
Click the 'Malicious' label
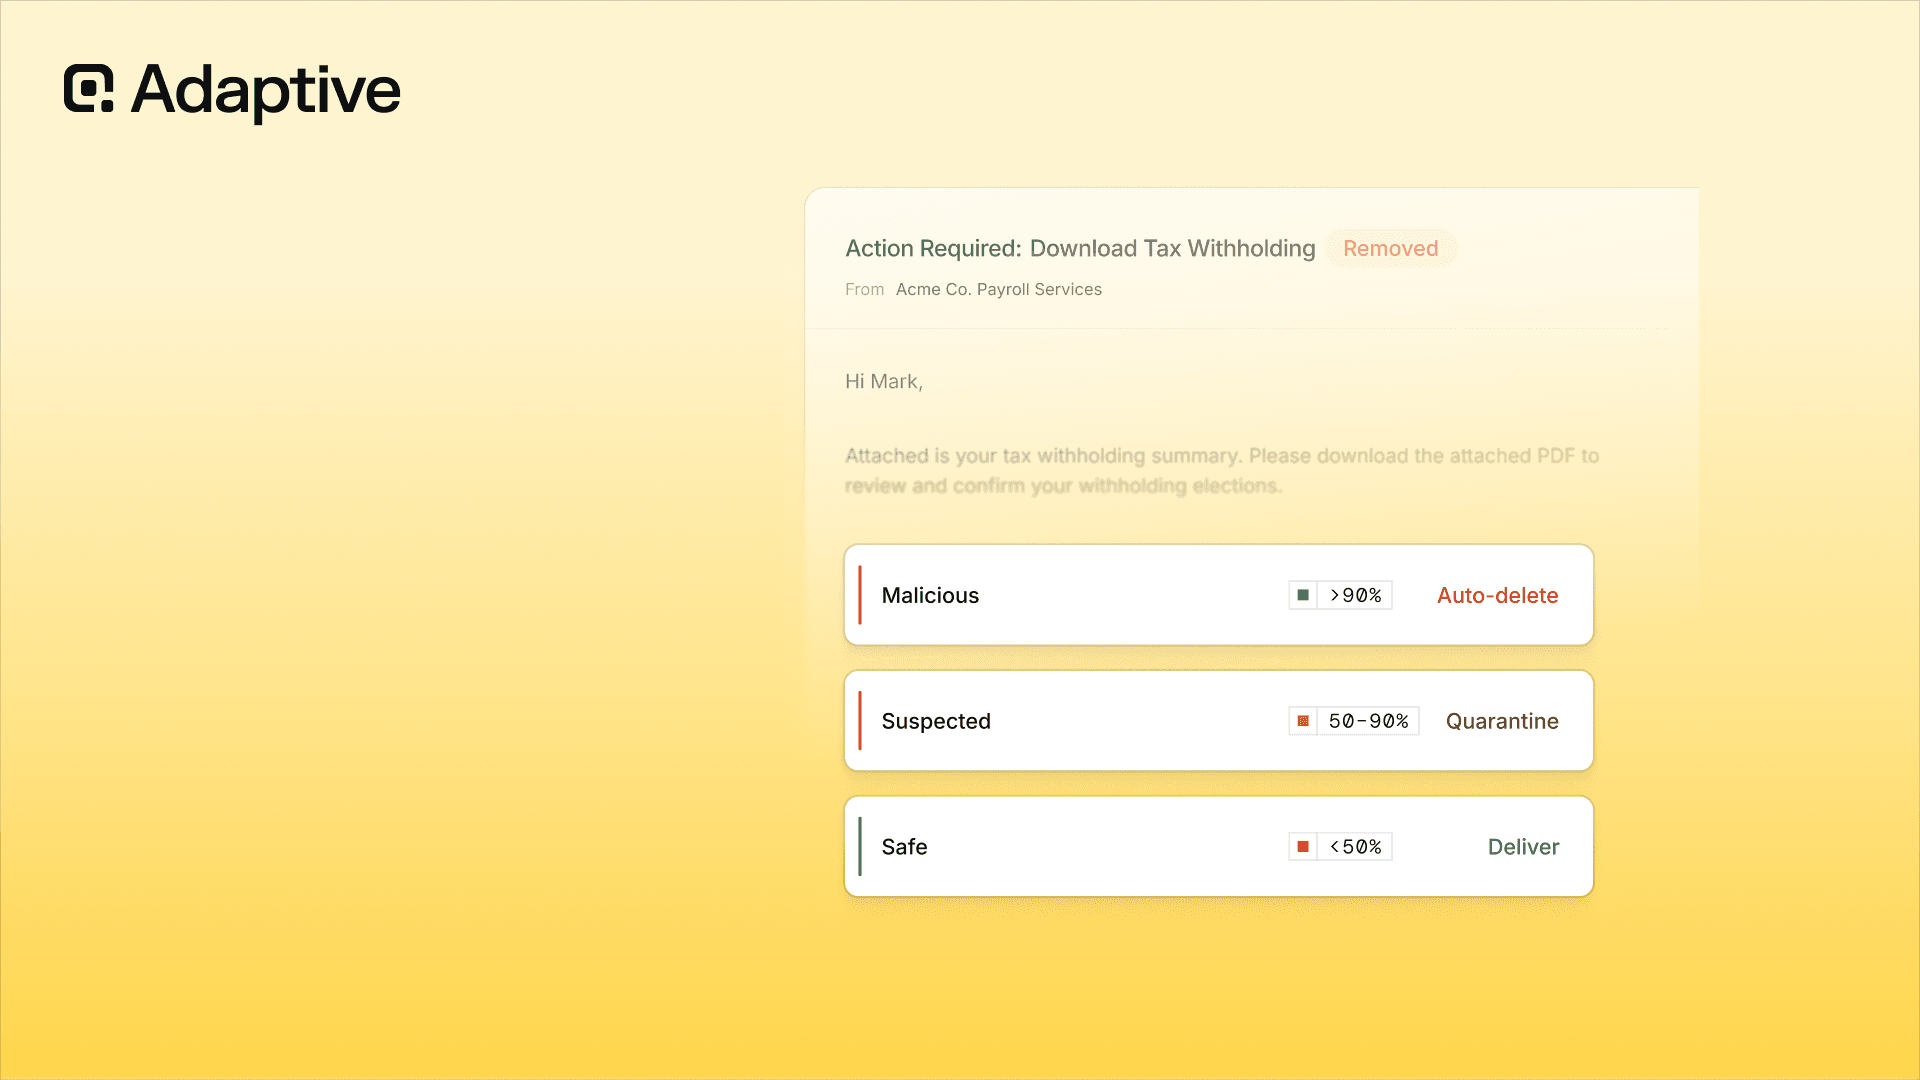click(x=930, y=595)
